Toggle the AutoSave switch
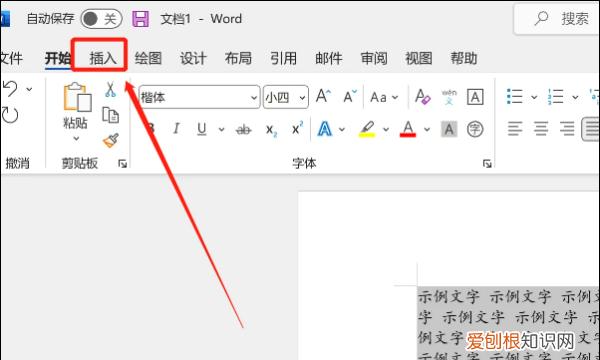Image resolution: width=600 pixels, height=360 pixels. (101, 19)
